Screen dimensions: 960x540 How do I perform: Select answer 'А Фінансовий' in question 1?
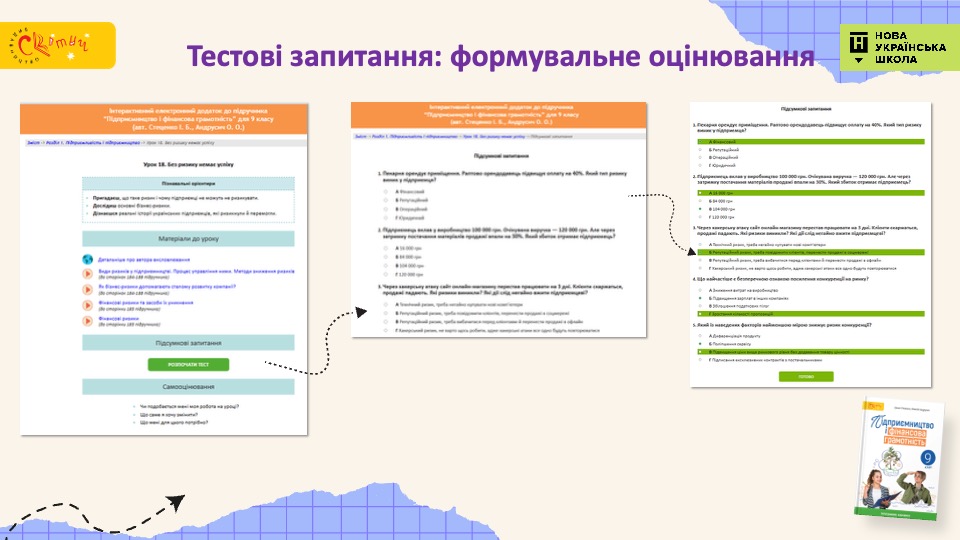click(386, 190)
